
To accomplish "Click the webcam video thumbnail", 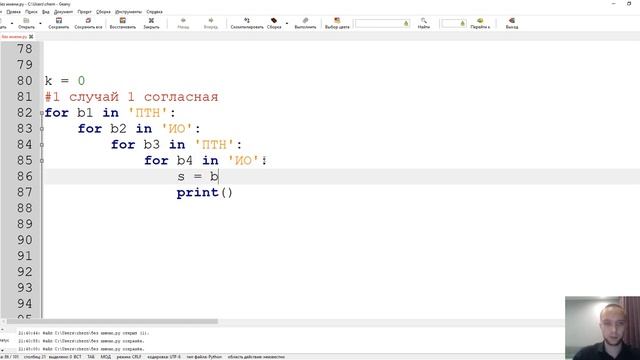I will pos(602,328).
